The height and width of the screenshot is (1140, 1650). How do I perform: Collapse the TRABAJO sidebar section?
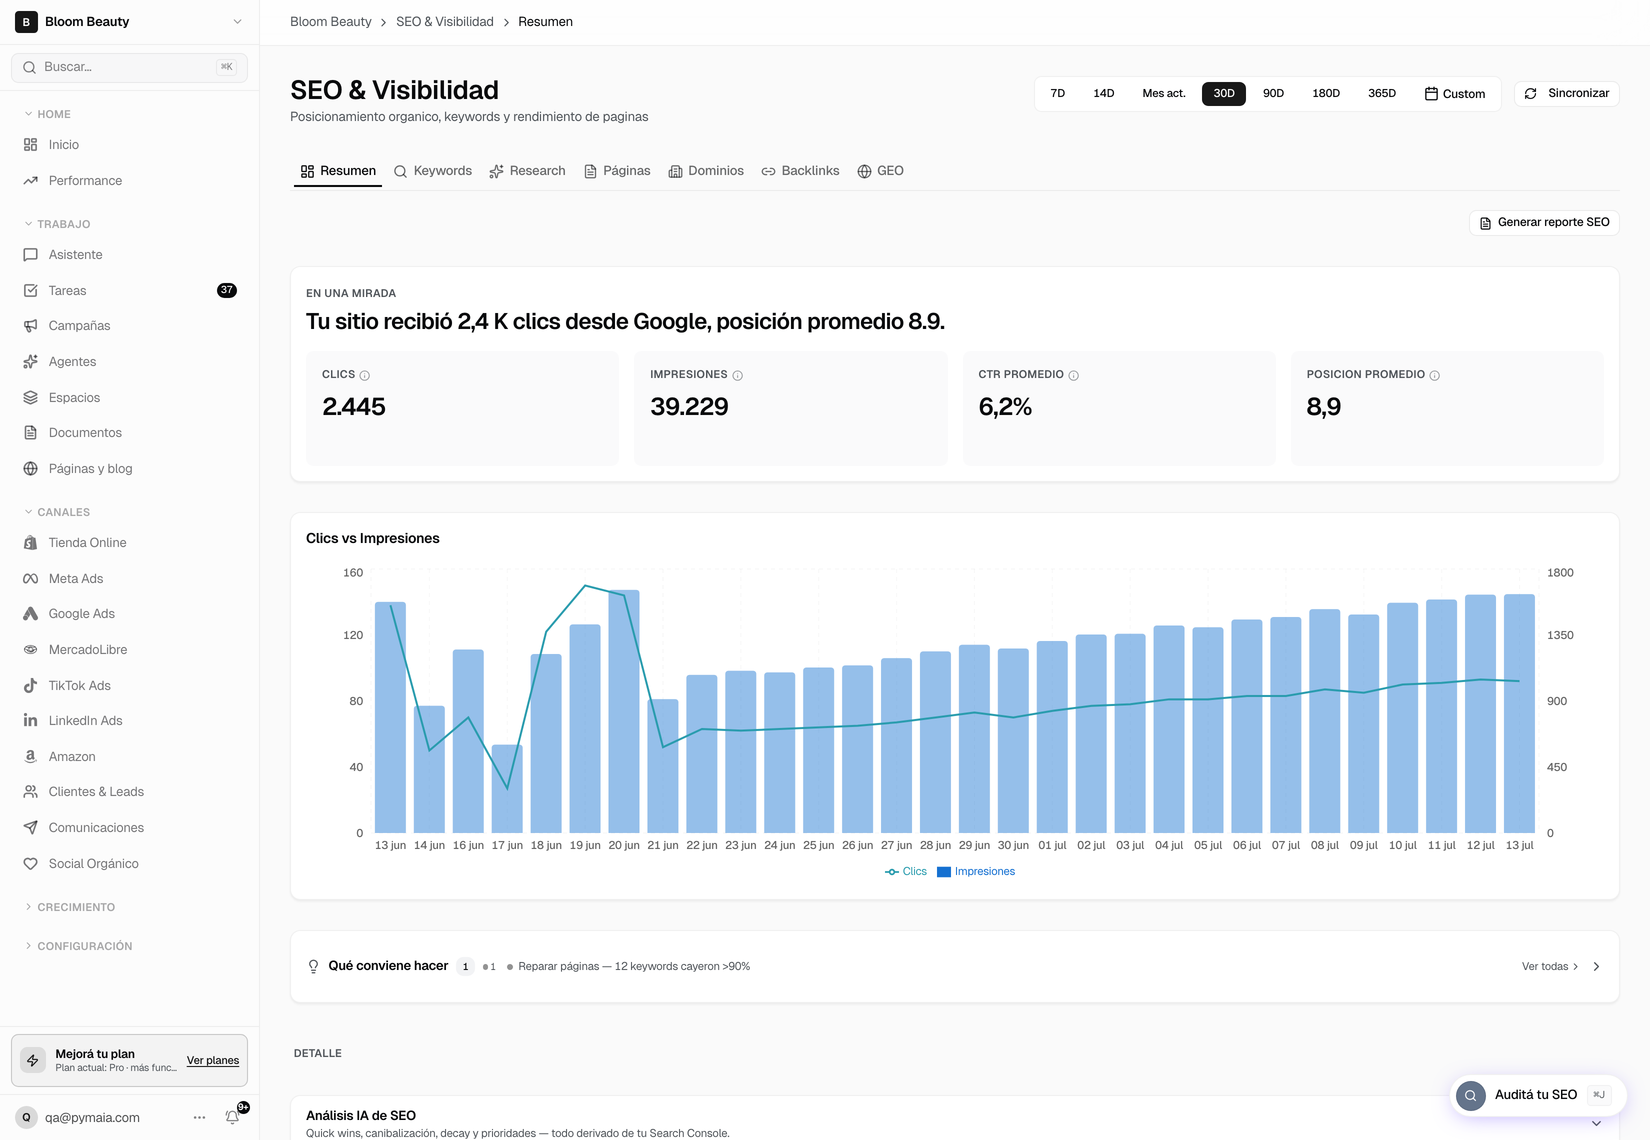(57, 224)
